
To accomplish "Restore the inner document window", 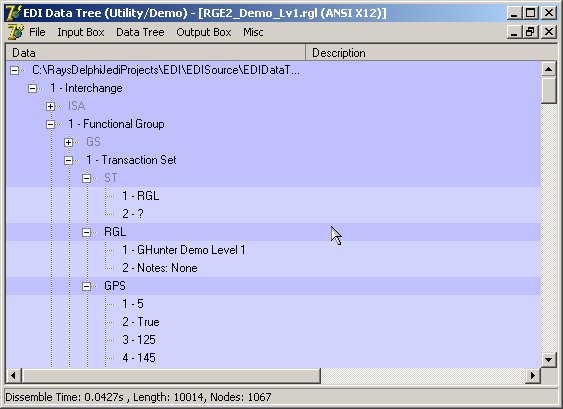I will point(531,32).
